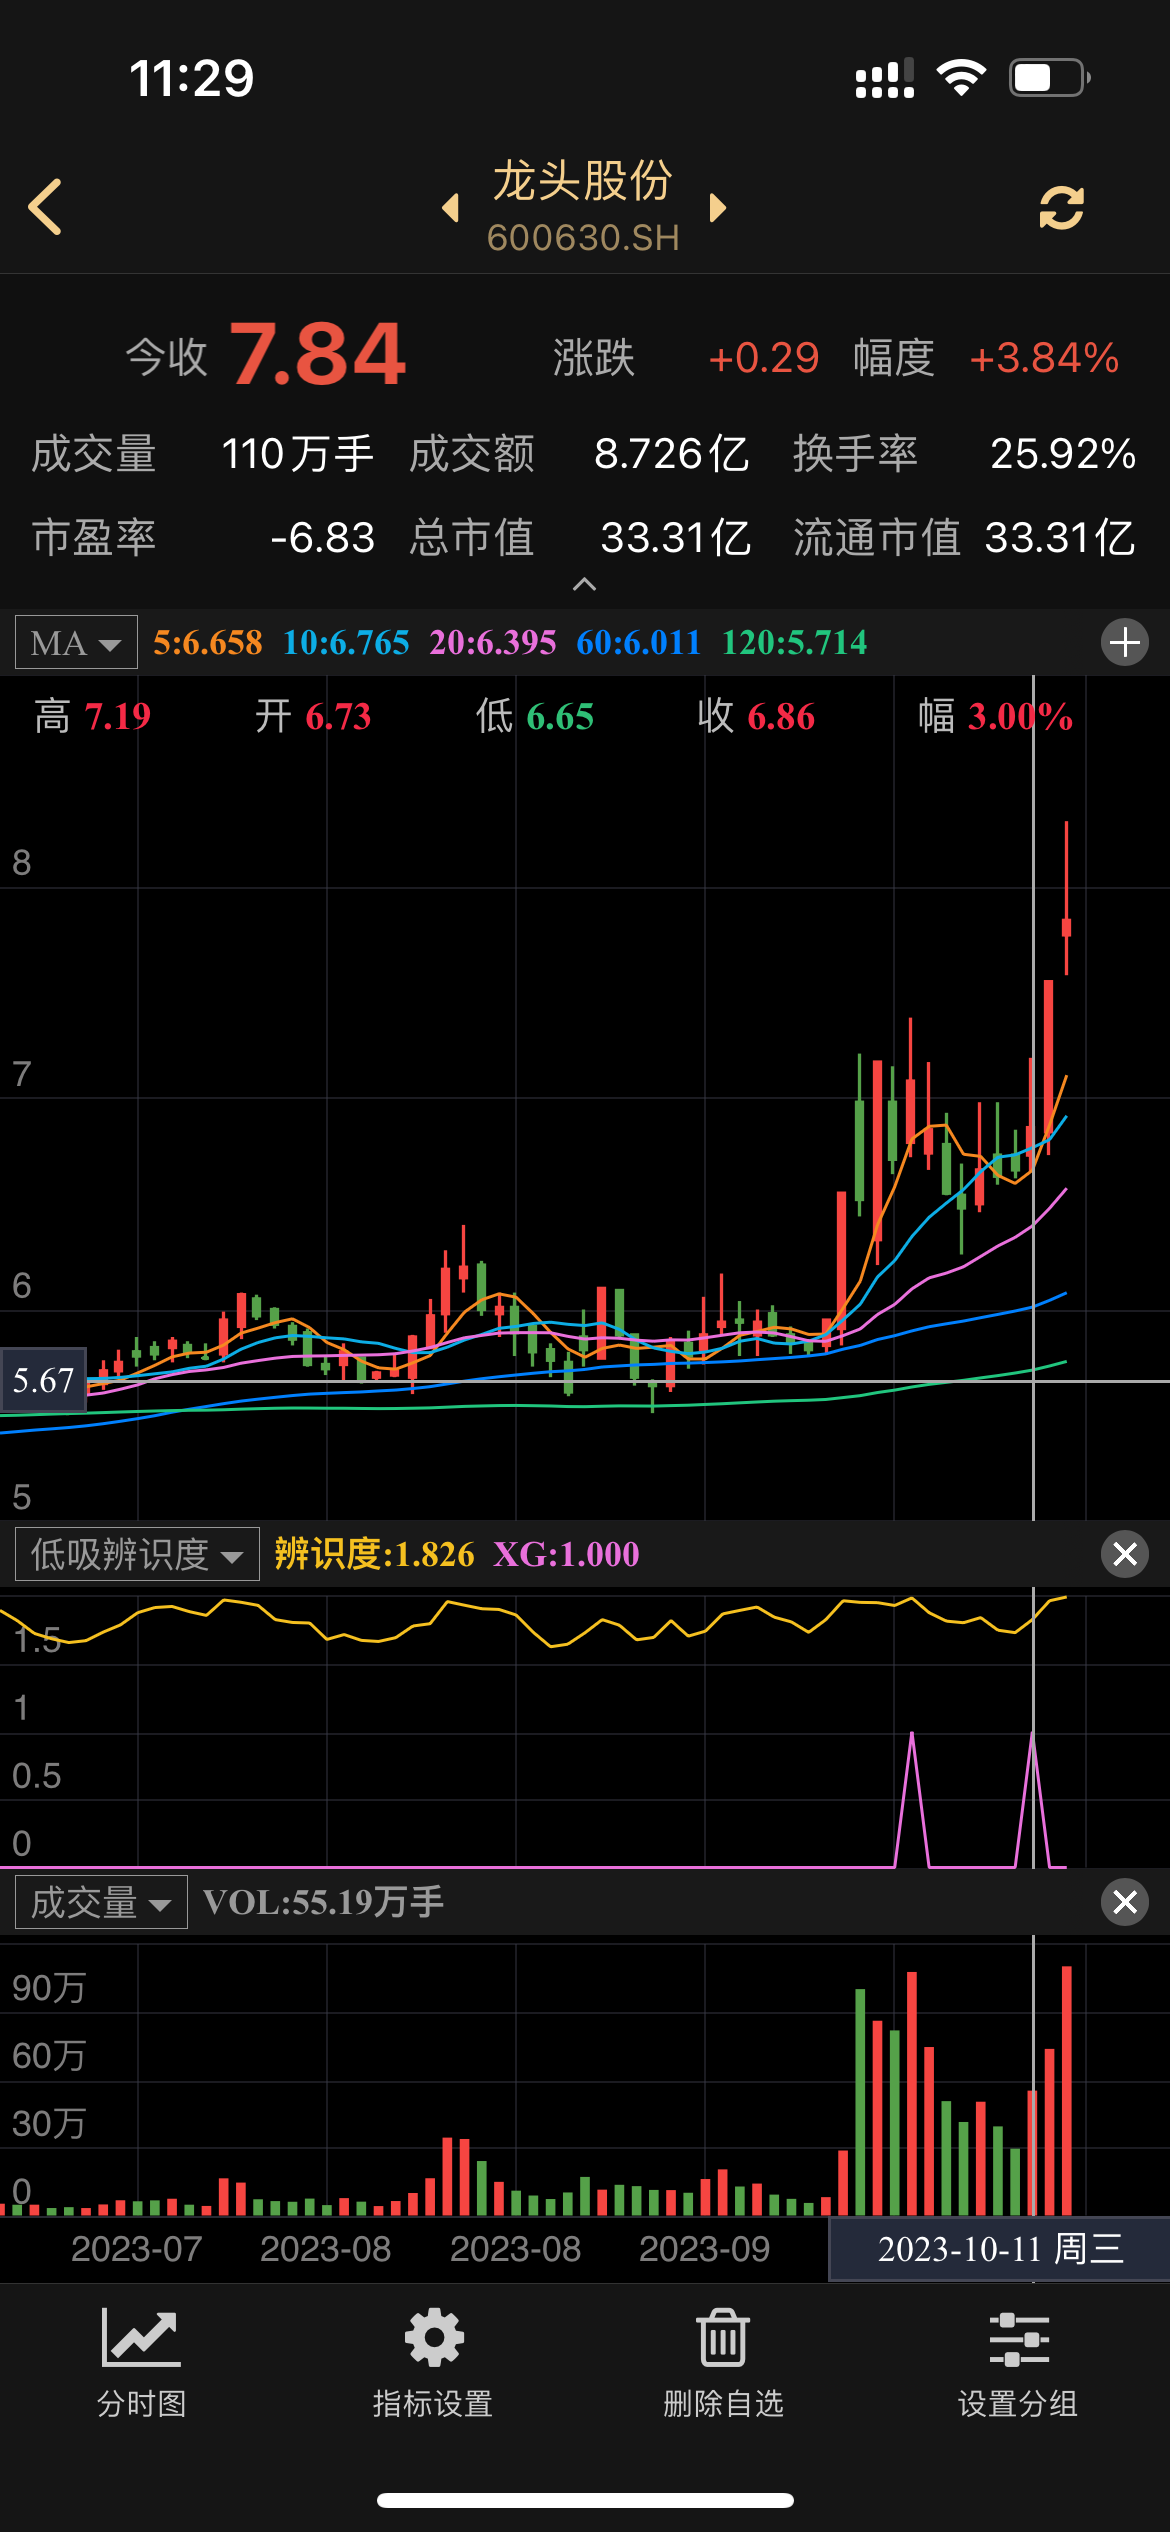Open the 低吸辨识度 indicator dropdown
Image resolution: width=1170 pixels, height=2532 pixels.
(x=137, y=1554)
